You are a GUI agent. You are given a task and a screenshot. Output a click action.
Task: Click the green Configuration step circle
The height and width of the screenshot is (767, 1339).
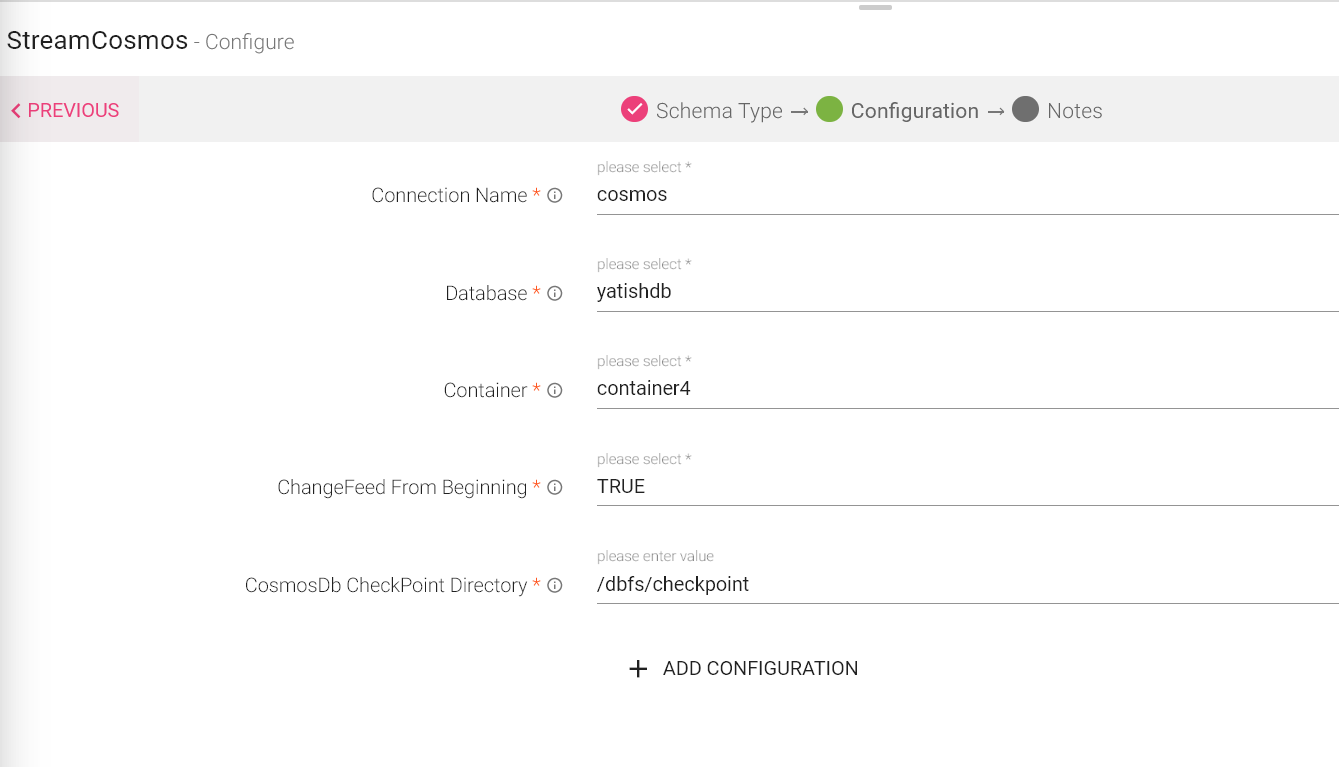click(829, 110)
